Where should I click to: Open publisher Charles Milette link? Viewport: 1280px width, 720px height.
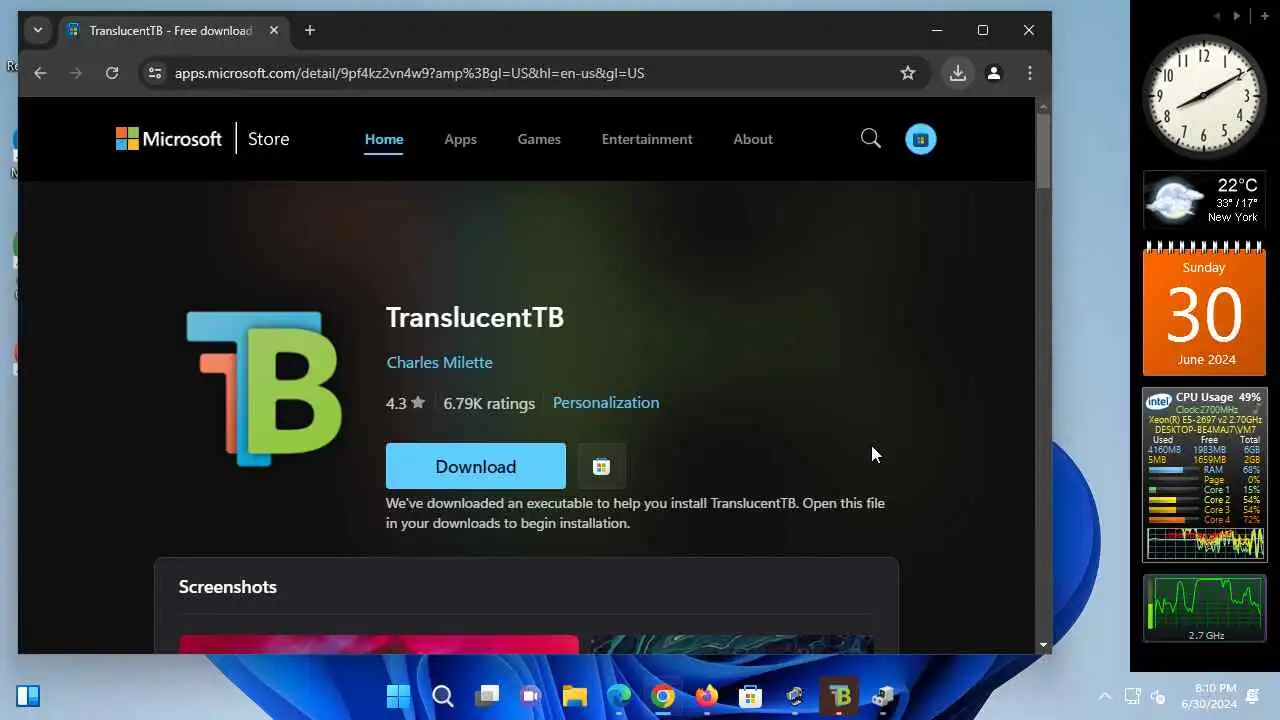tap(439, 362)
